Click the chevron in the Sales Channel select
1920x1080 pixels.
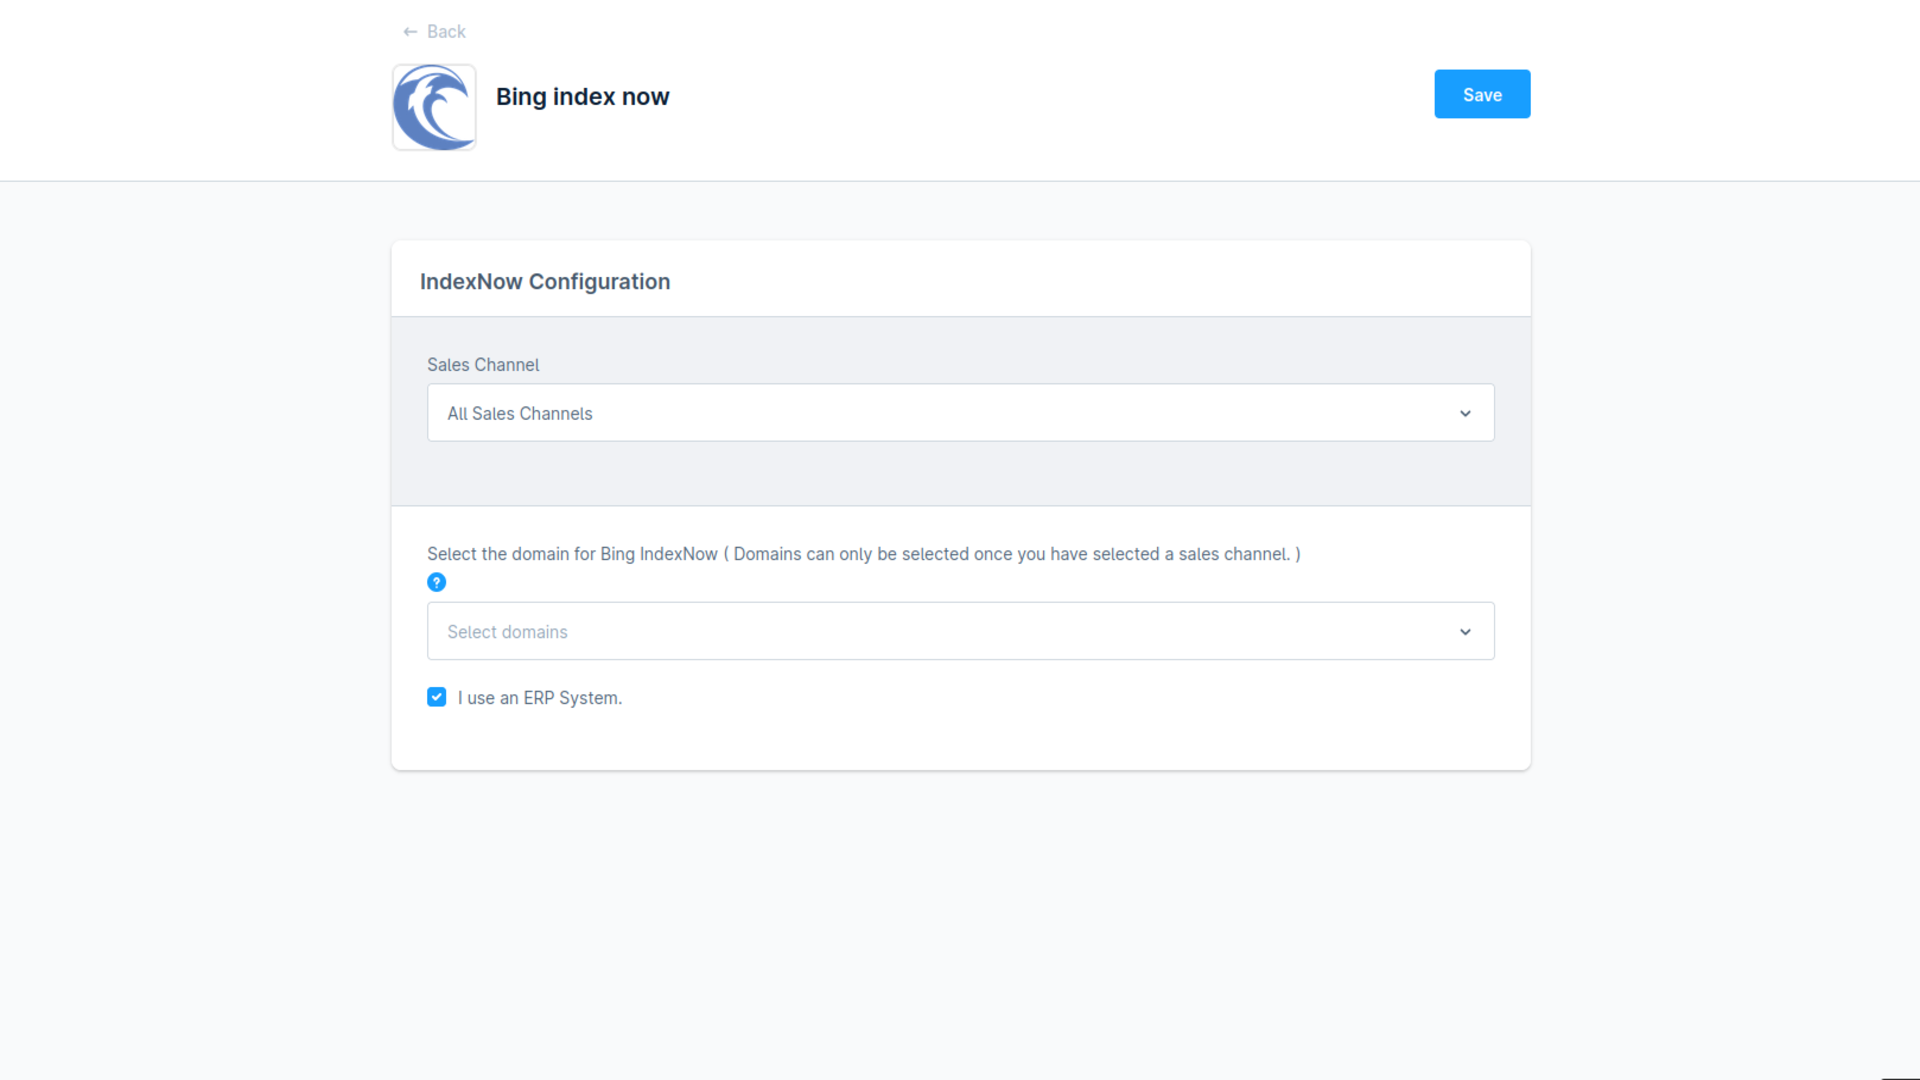(x=1465, y=413)
